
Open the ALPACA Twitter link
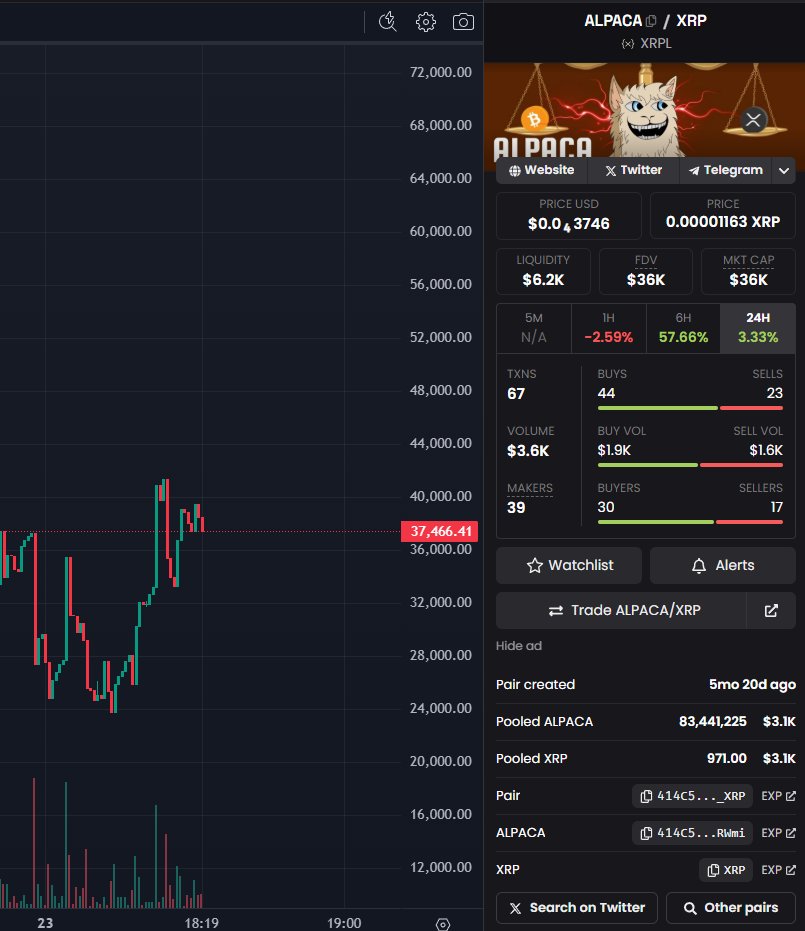633,170
